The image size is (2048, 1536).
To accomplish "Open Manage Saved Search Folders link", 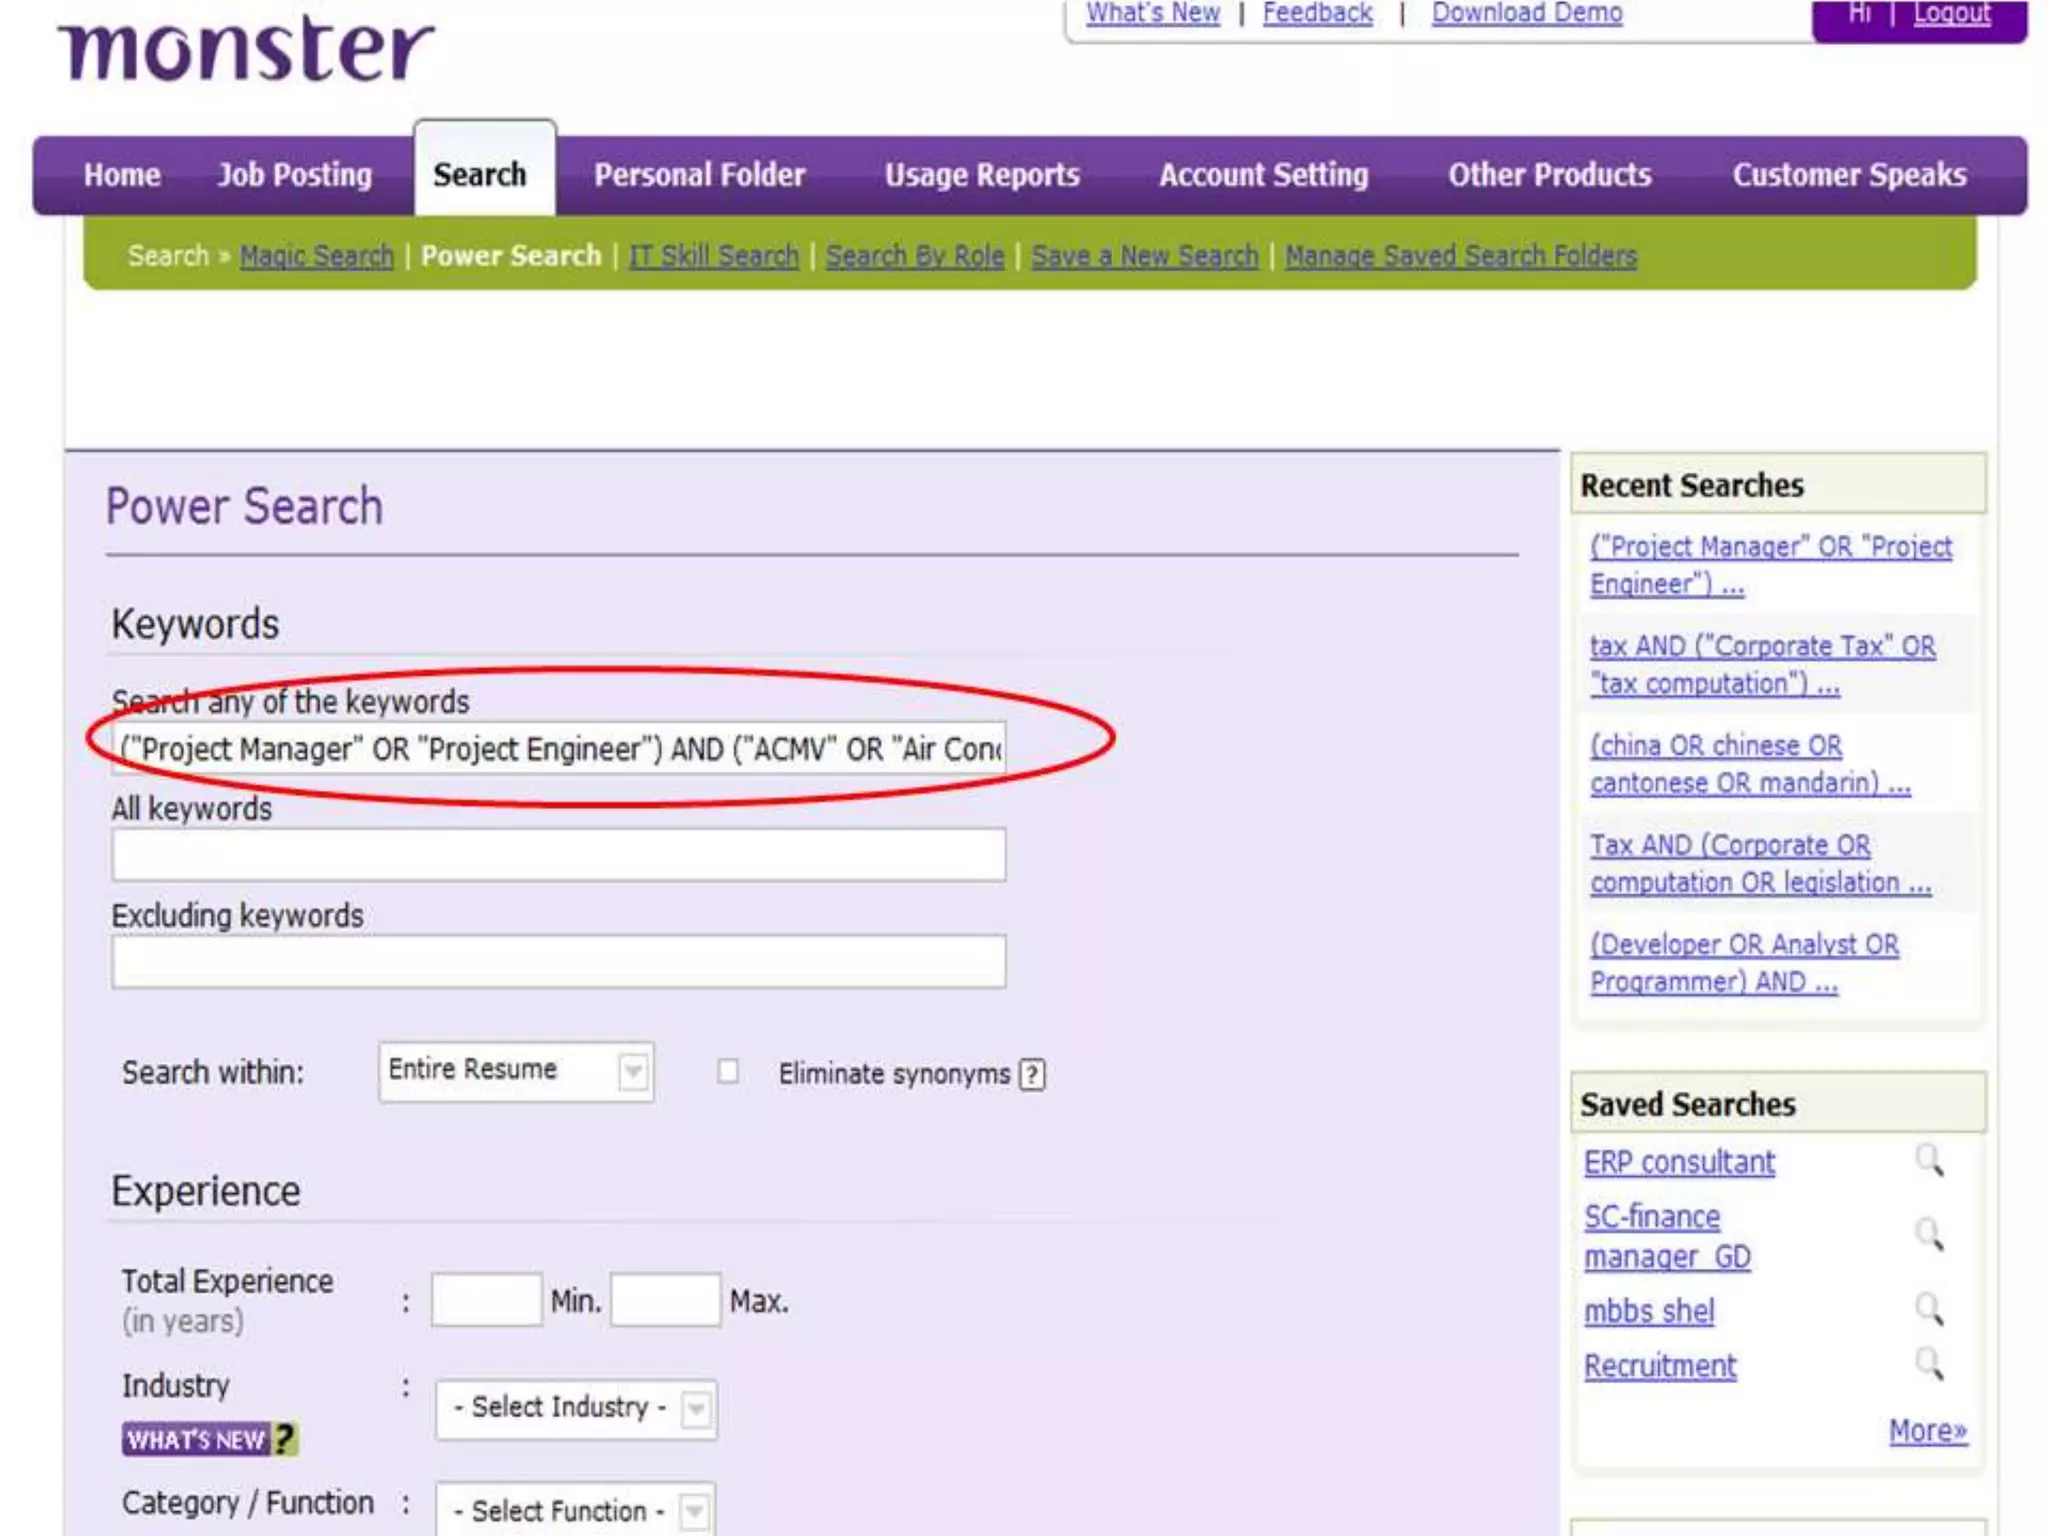I will point(1460,256).
